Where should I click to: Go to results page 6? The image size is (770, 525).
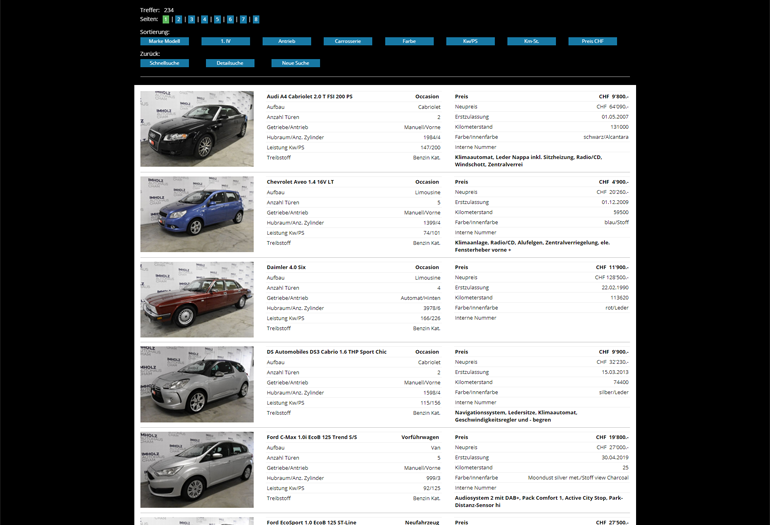pos(230,19)
